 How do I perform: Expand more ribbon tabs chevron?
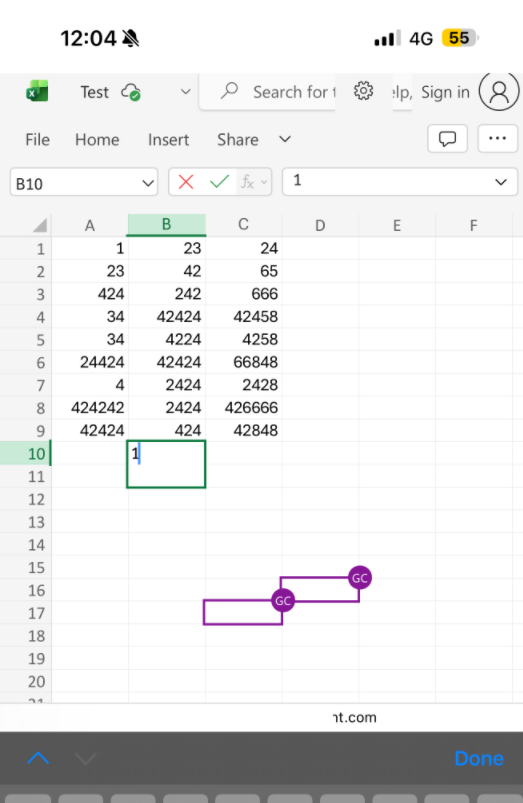pyautogui.click(x=285, y=139)
